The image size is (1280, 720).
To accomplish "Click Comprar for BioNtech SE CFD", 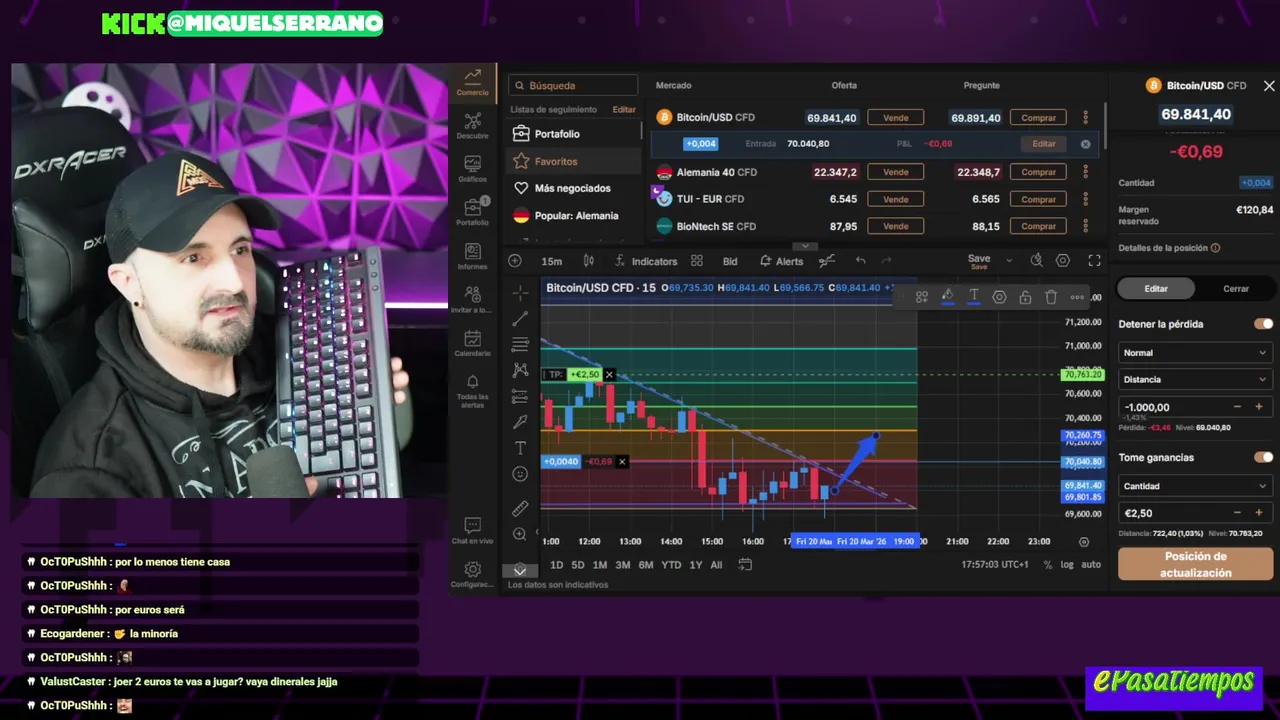I will [x=1039, y=226].
